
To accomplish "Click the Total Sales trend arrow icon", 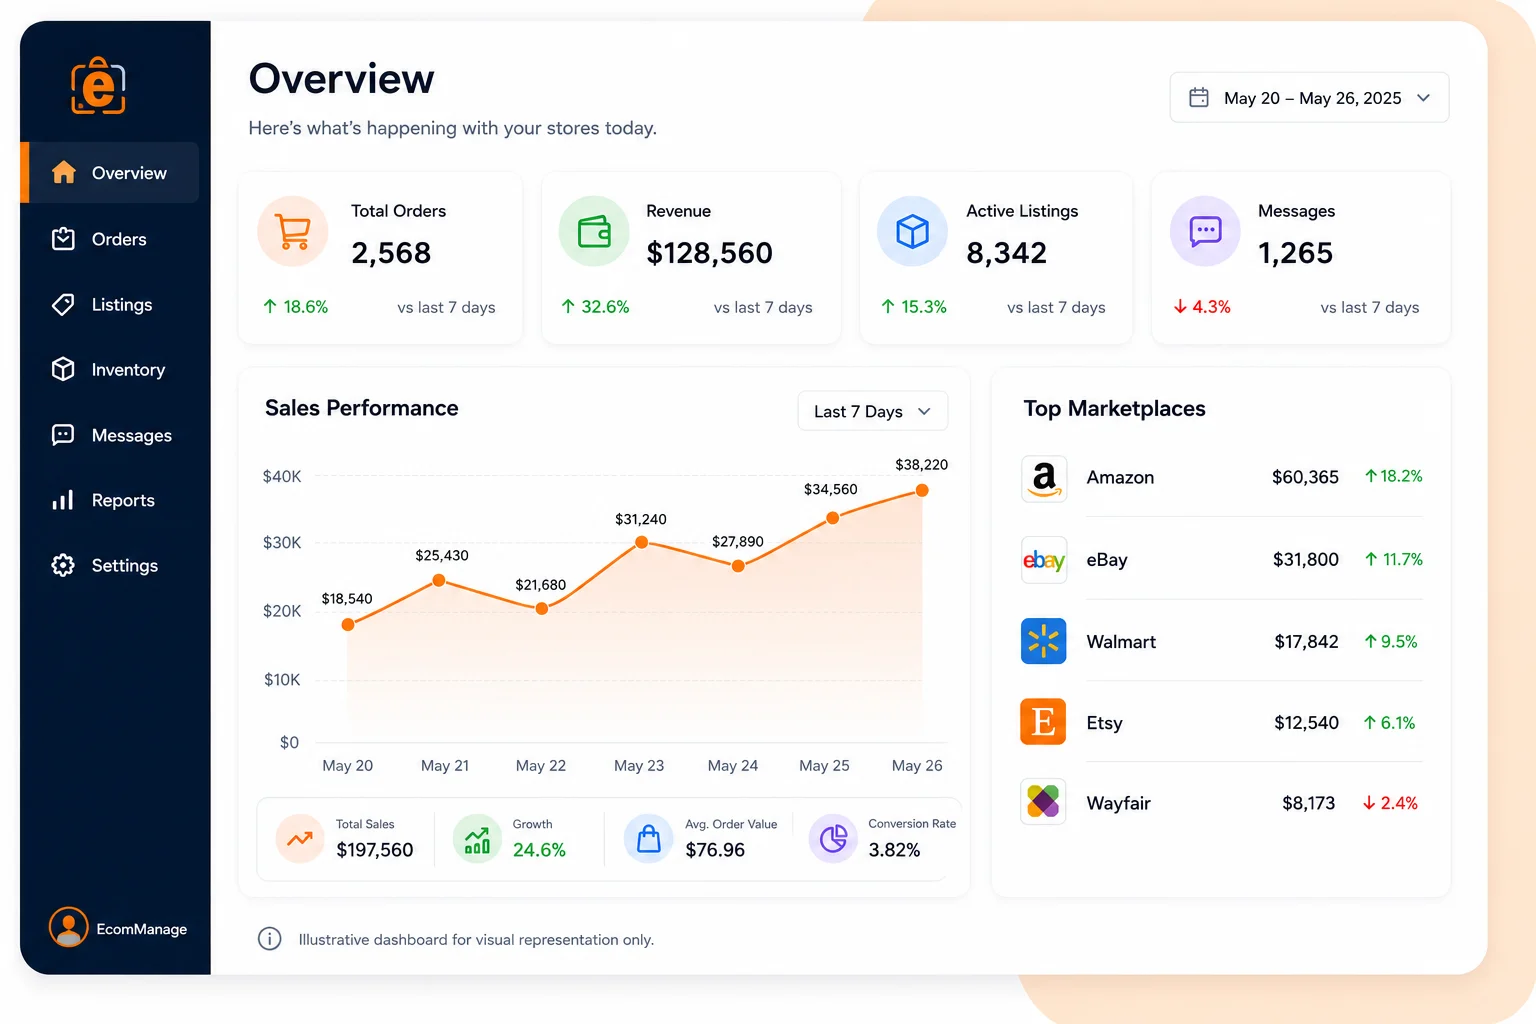I will pyautogui.click(x=300, y=838).
